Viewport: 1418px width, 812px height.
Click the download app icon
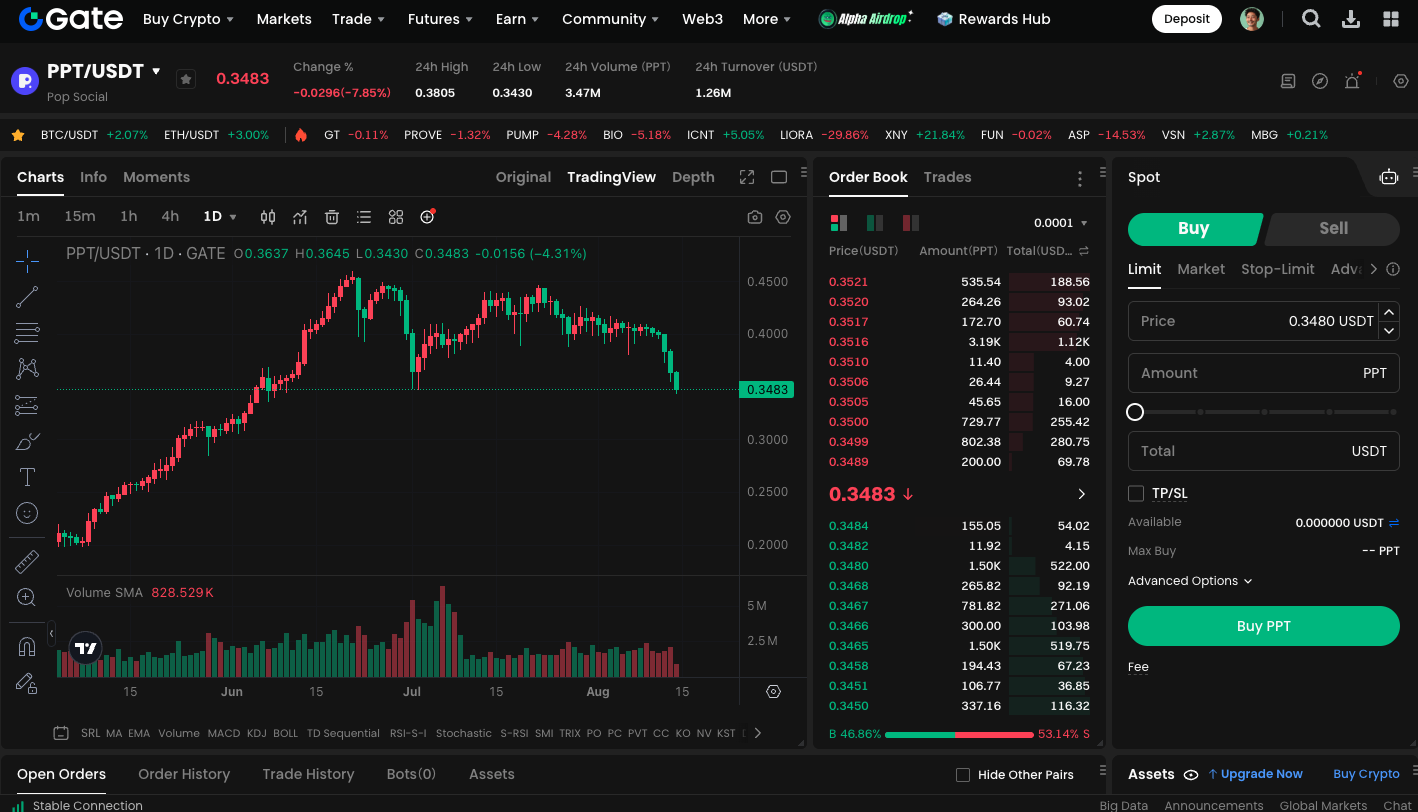tap(1351, 19)
